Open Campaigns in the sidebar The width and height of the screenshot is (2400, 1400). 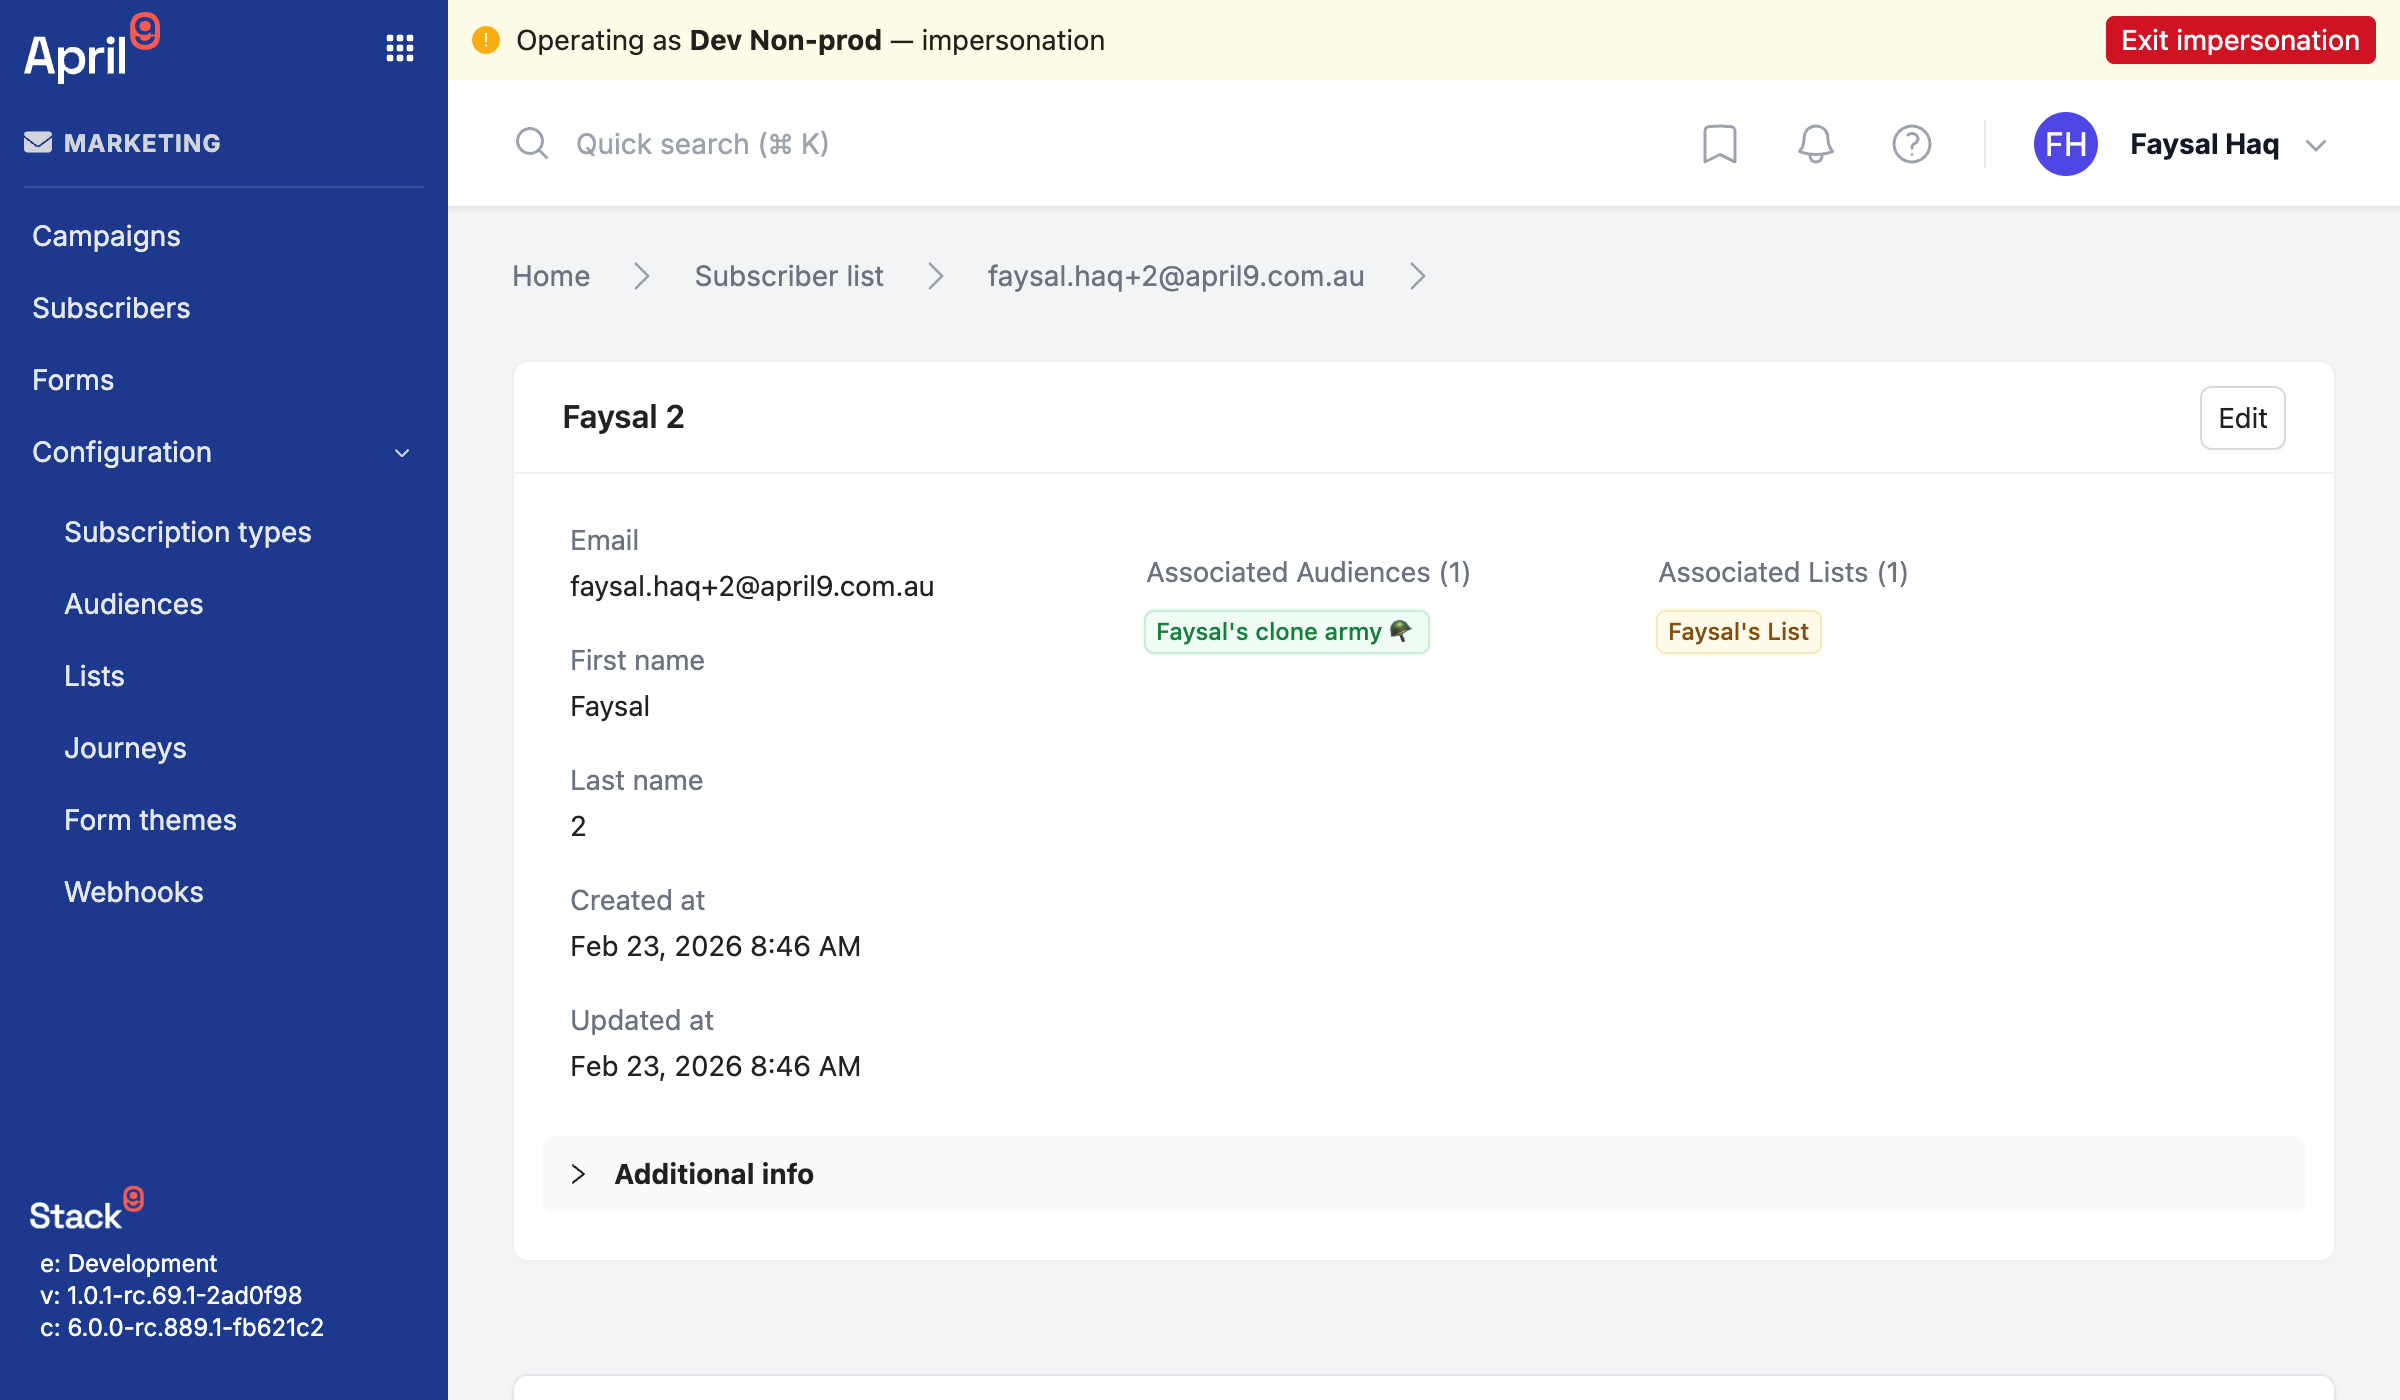[106, 236]
